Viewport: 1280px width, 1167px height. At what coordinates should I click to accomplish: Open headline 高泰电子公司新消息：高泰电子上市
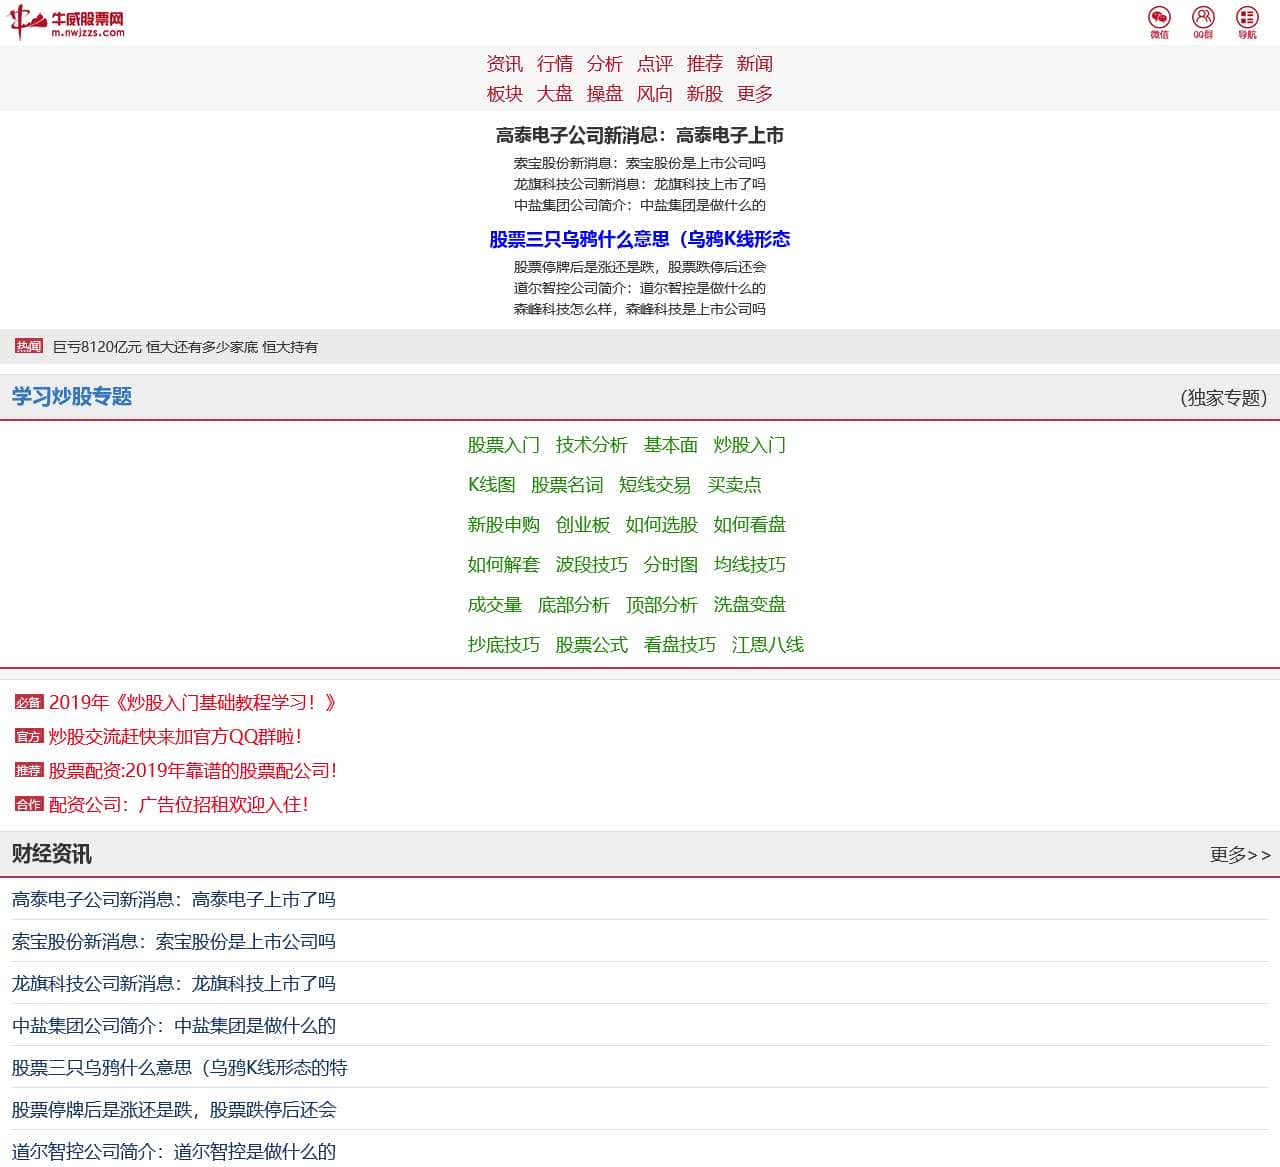(640, 135)
